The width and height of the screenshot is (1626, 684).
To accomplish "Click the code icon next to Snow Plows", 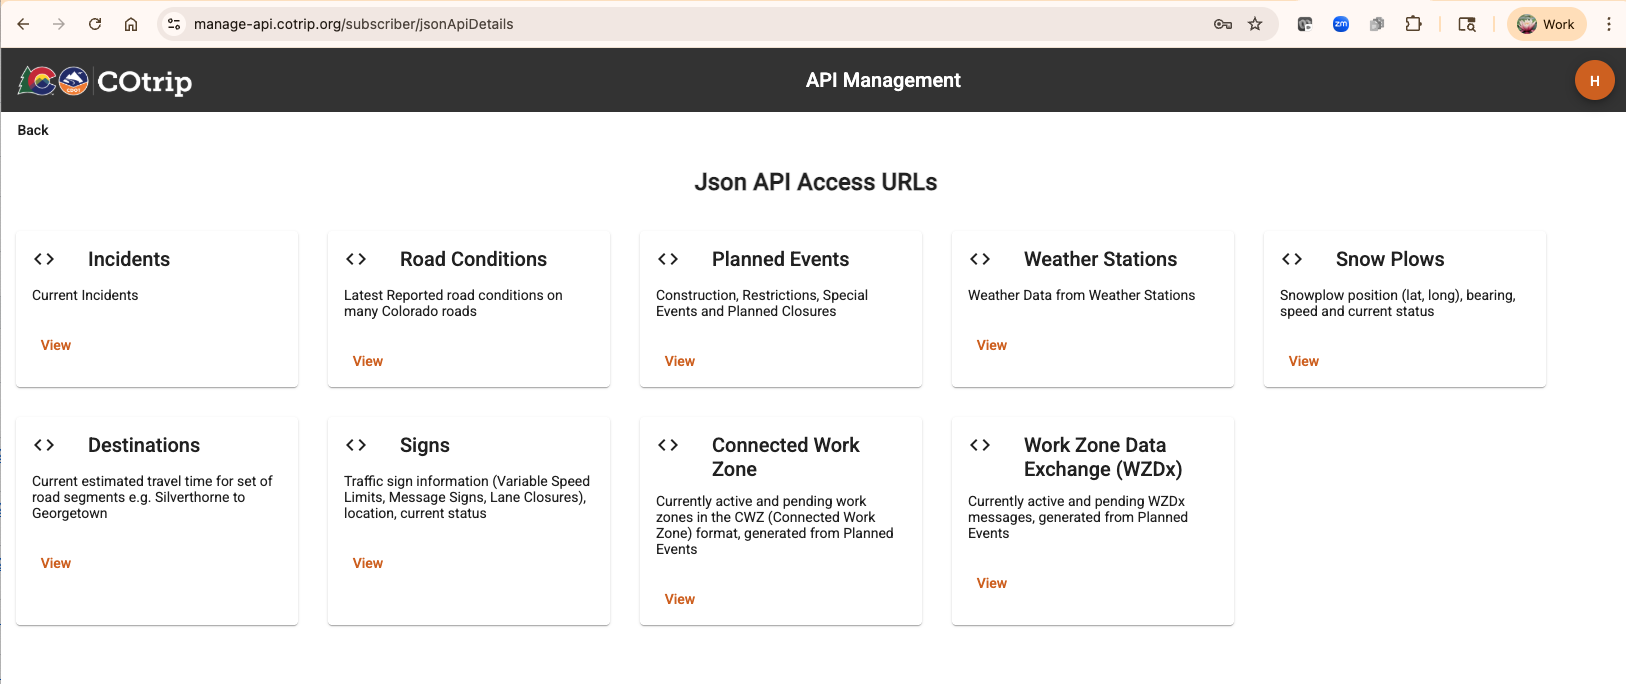I will pos(1292,259).
